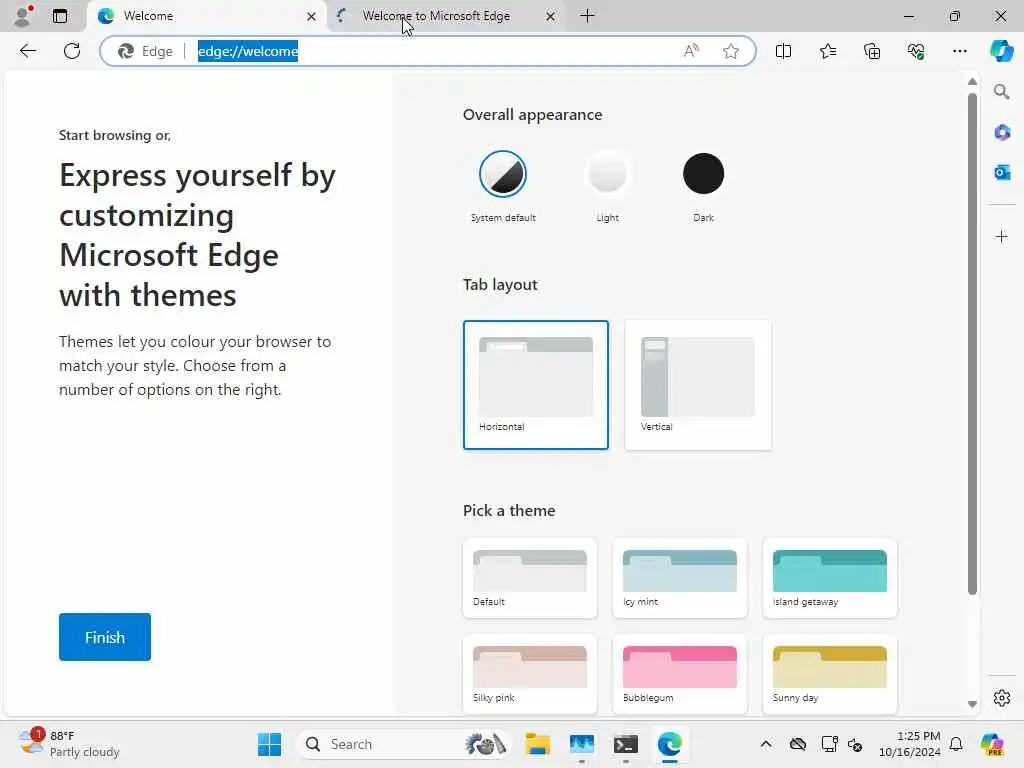
Task: Open the Favorites list icon
Action: tap(827, 51)
